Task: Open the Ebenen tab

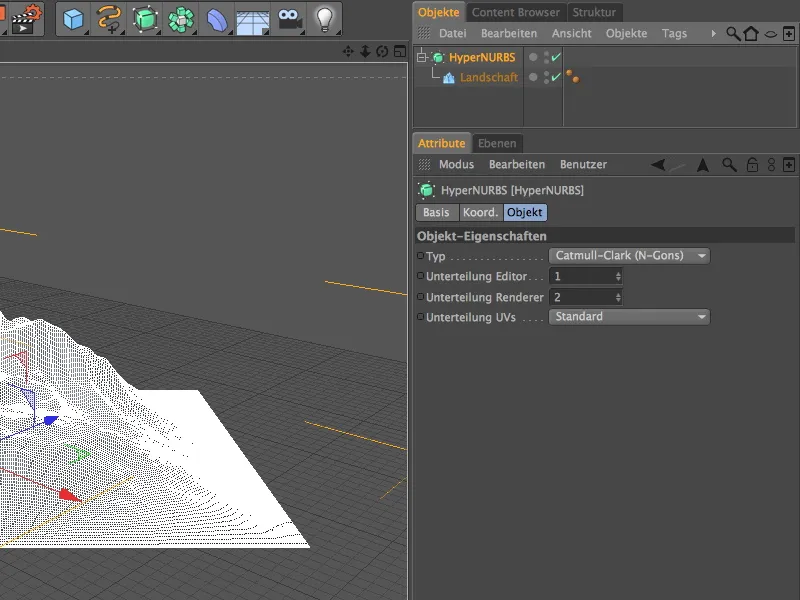Action: pyautogui.click(x=497, y=143)
